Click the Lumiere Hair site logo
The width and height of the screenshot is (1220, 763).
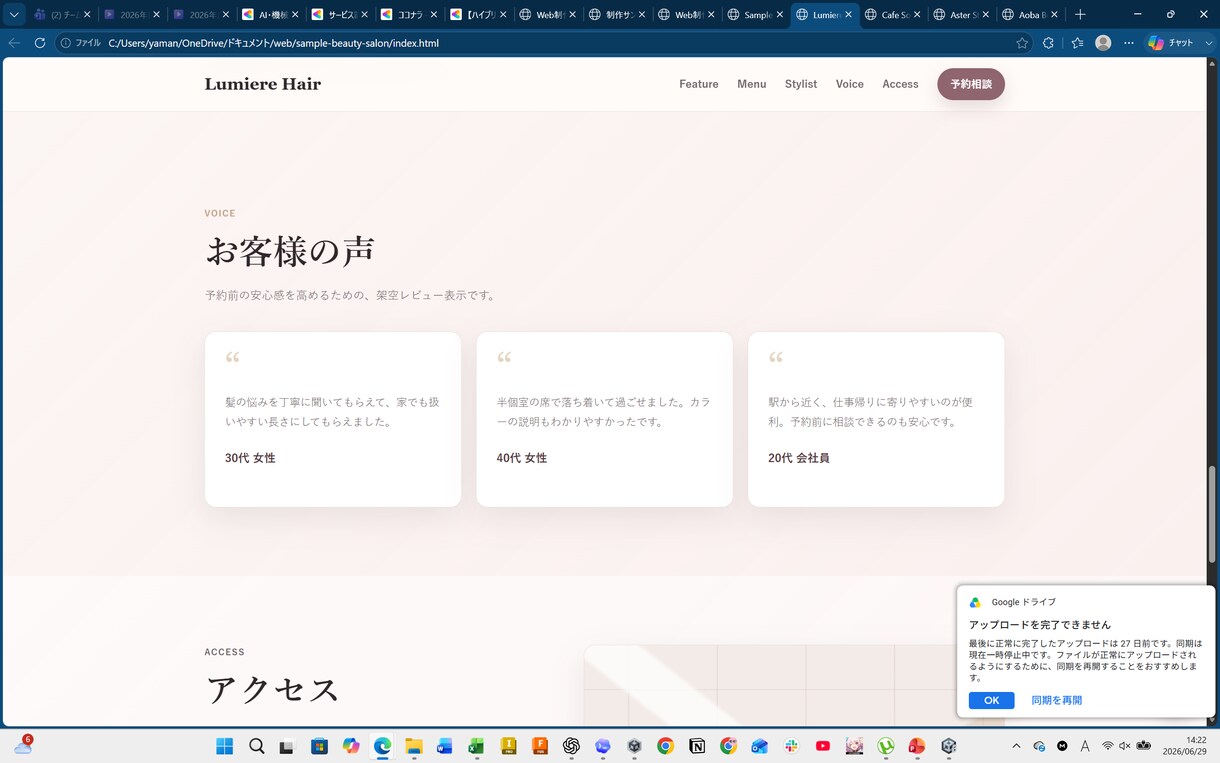[263, 84]
